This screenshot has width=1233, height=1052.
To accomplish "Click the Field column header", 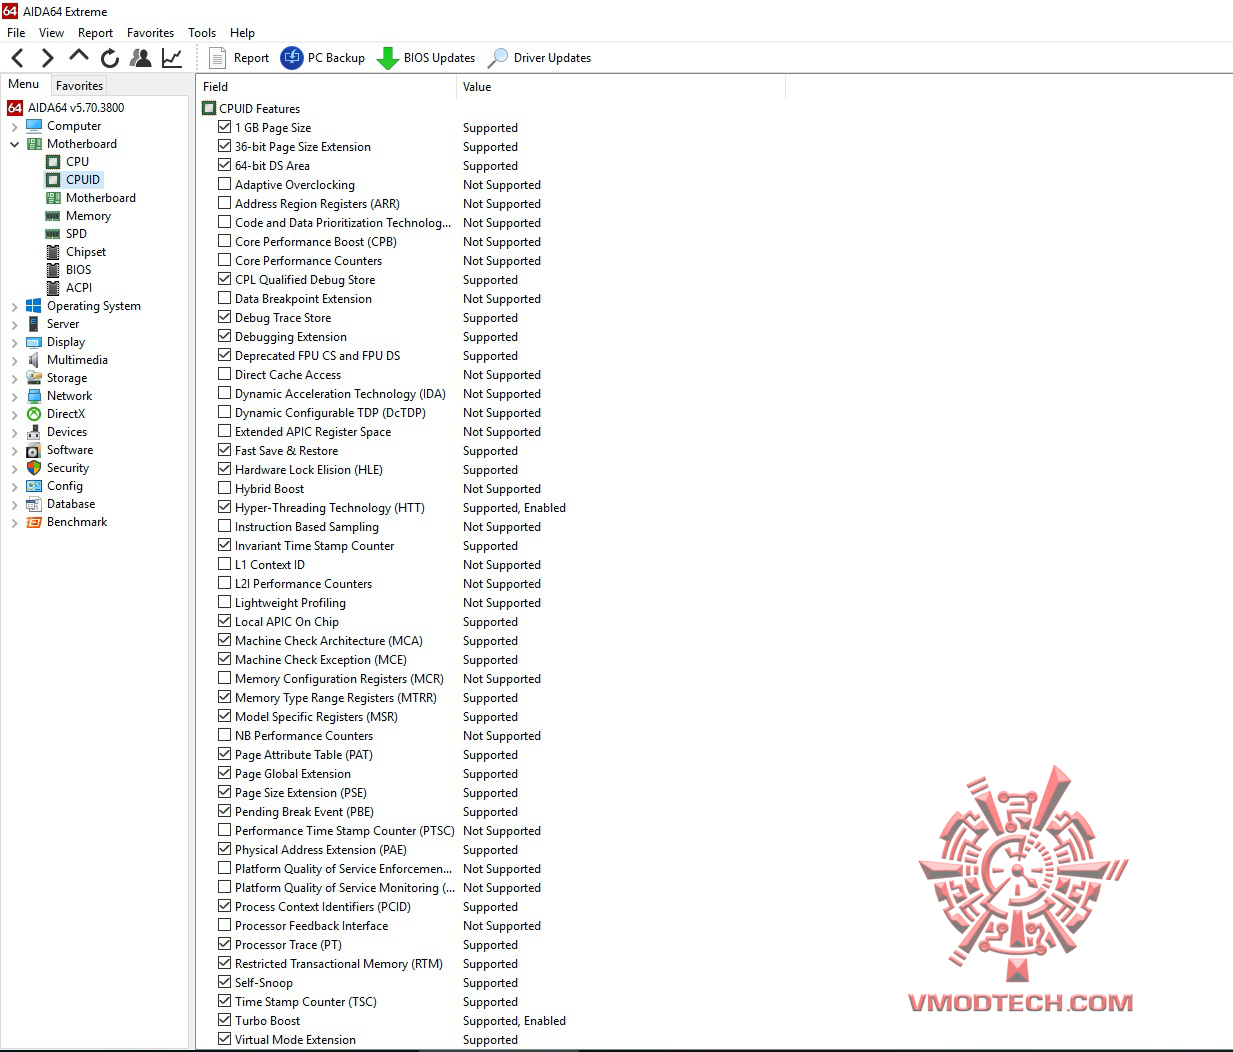I will (x=325, y=87).
